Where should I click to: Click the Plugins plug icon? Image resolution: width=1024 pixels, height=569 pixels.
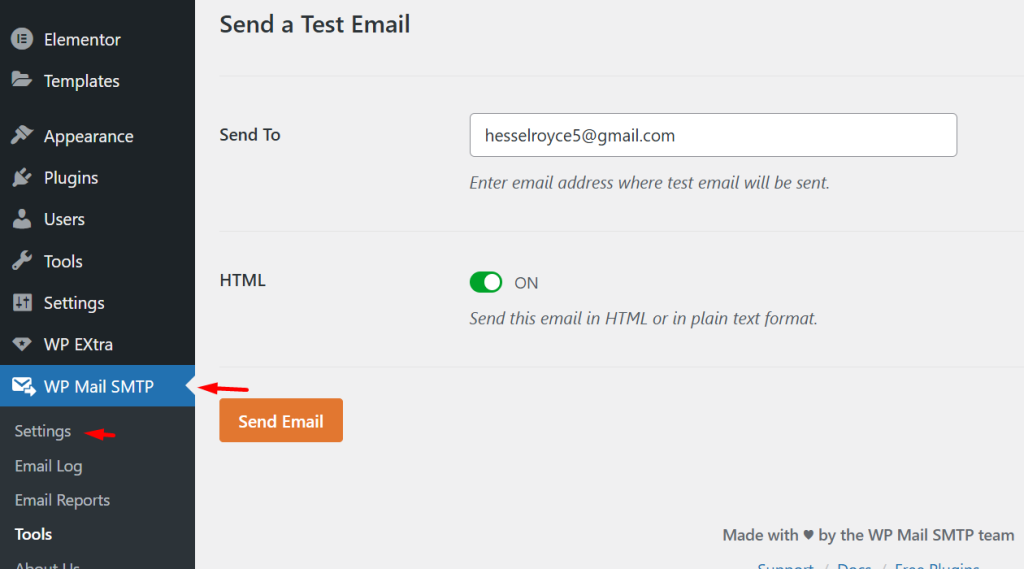[x=22, y=177]
